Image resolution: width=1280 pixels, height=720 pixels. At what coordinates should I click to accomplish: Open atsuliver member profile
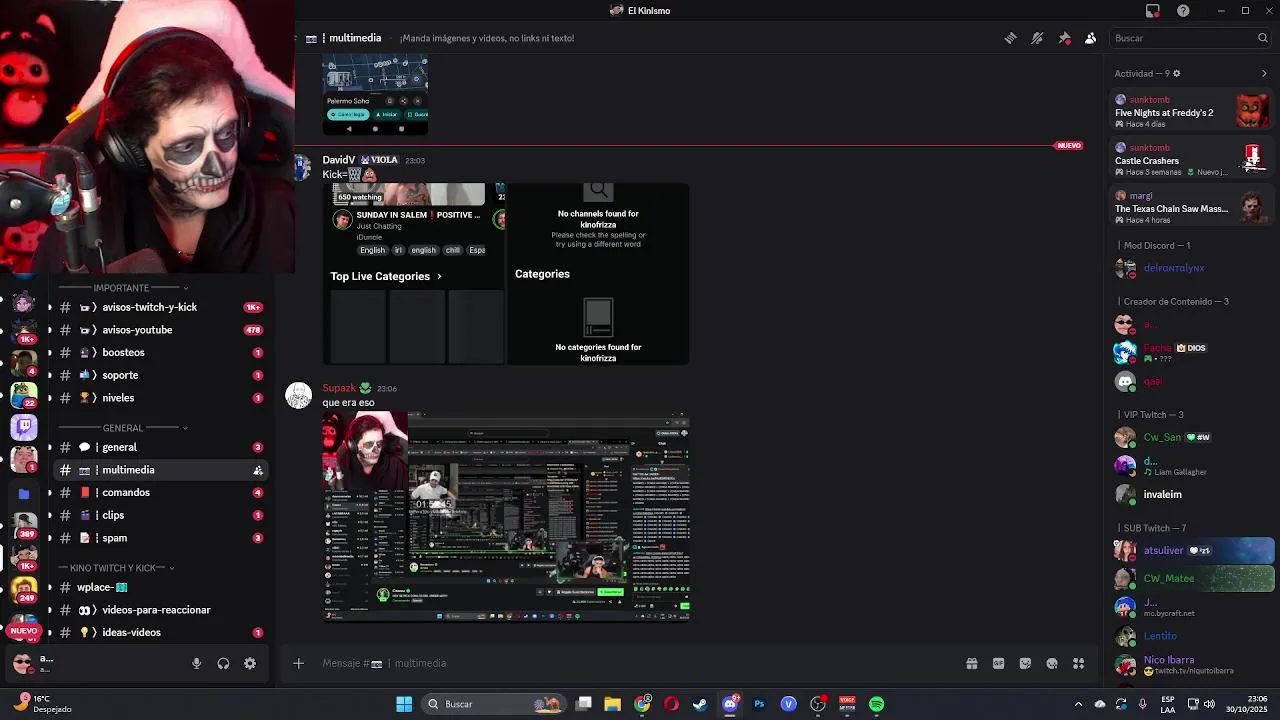point(1193,550)
